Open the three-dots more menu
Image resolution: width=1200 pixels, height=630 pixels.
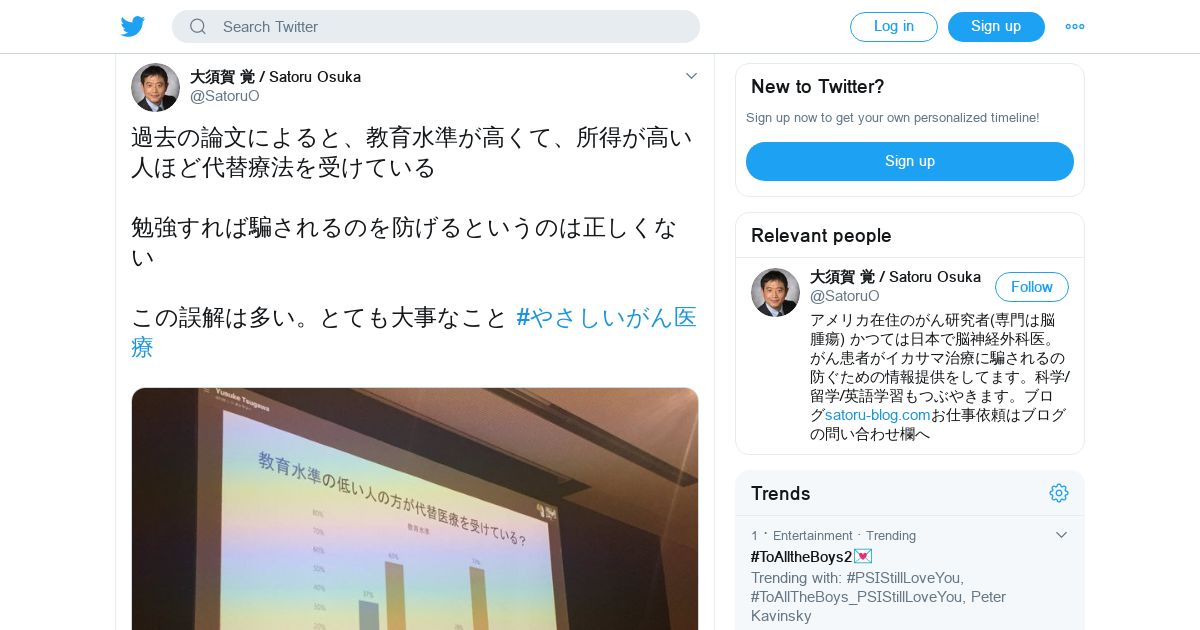coord(1075,27)
